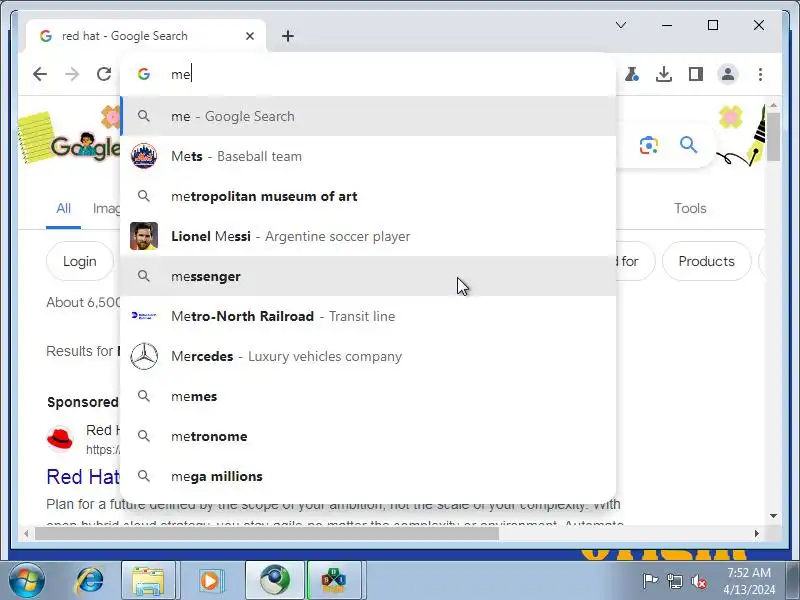Image resolution: width=800 pixels, height=600 pixels.
Task: Click the forward navigation arrow
Action: 72,74
